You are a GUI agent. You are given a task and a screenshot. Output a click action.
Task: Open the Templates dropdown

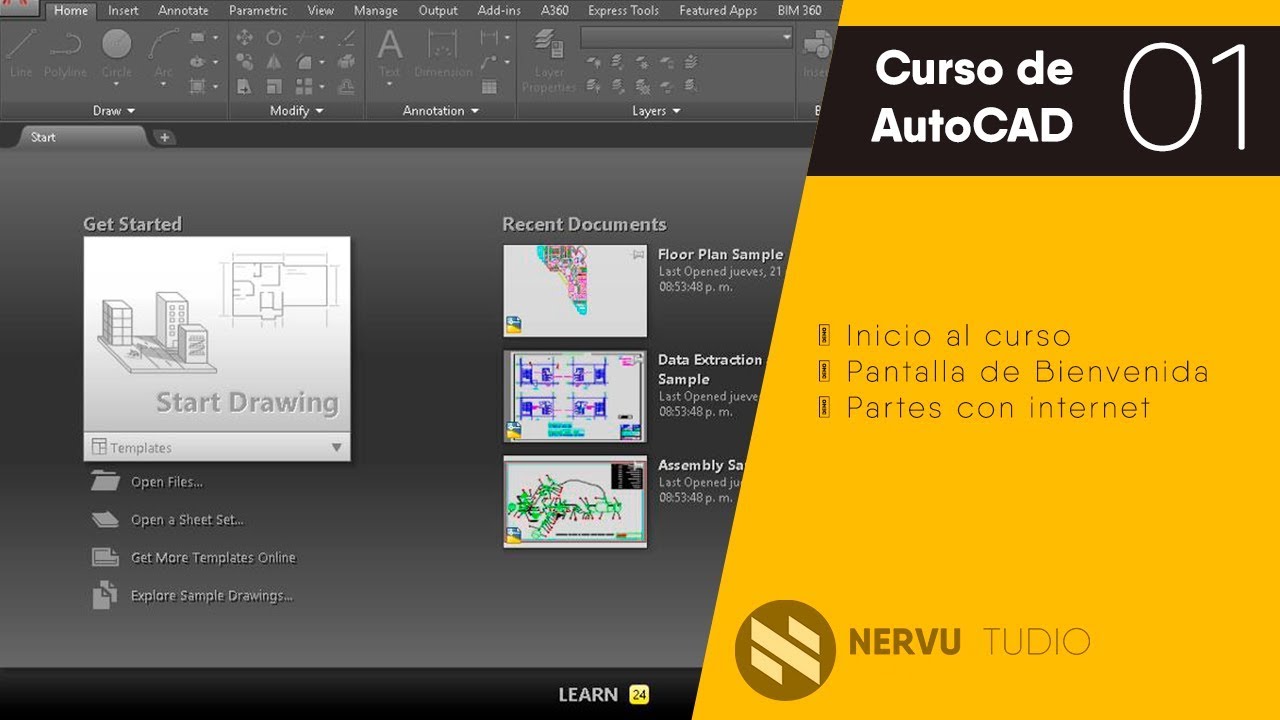[x=217, y=447]
